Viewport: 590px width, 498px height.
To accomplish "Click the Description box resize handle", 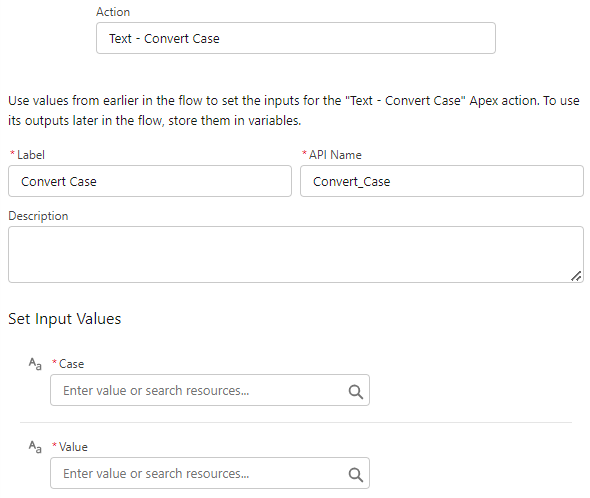I will click(576, 276).
